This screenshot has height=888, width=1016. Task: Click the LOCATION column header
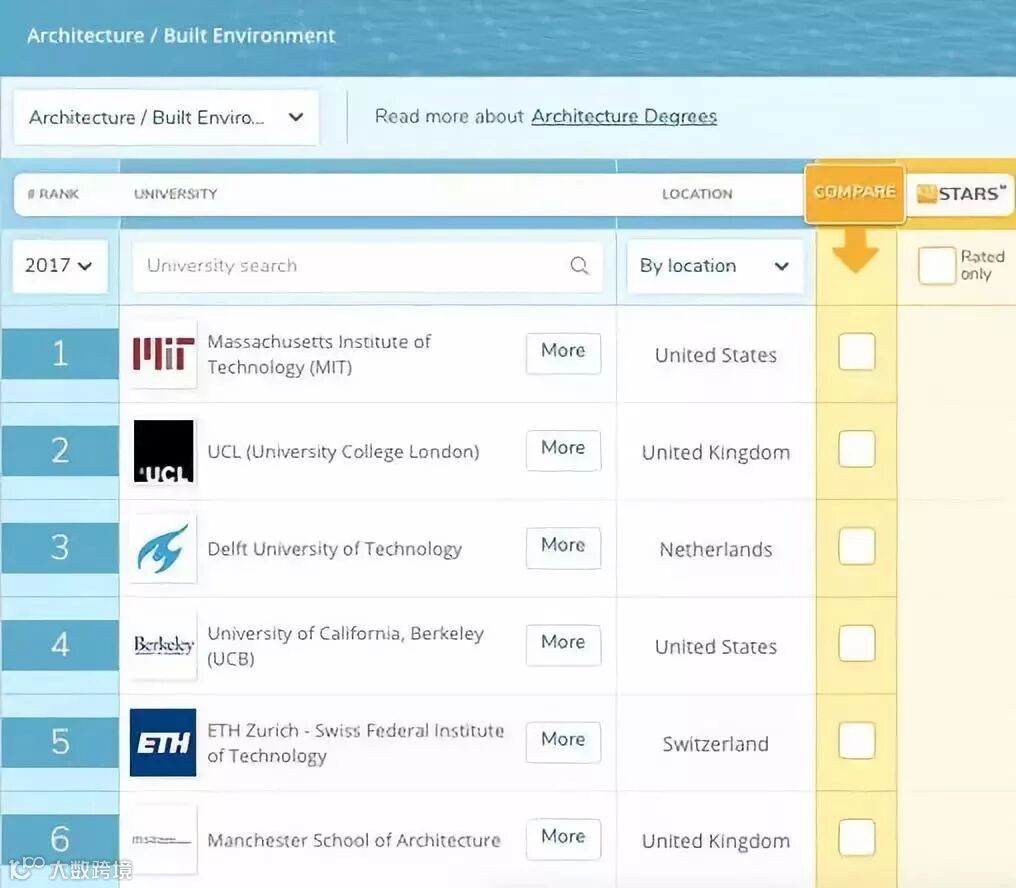697,194
